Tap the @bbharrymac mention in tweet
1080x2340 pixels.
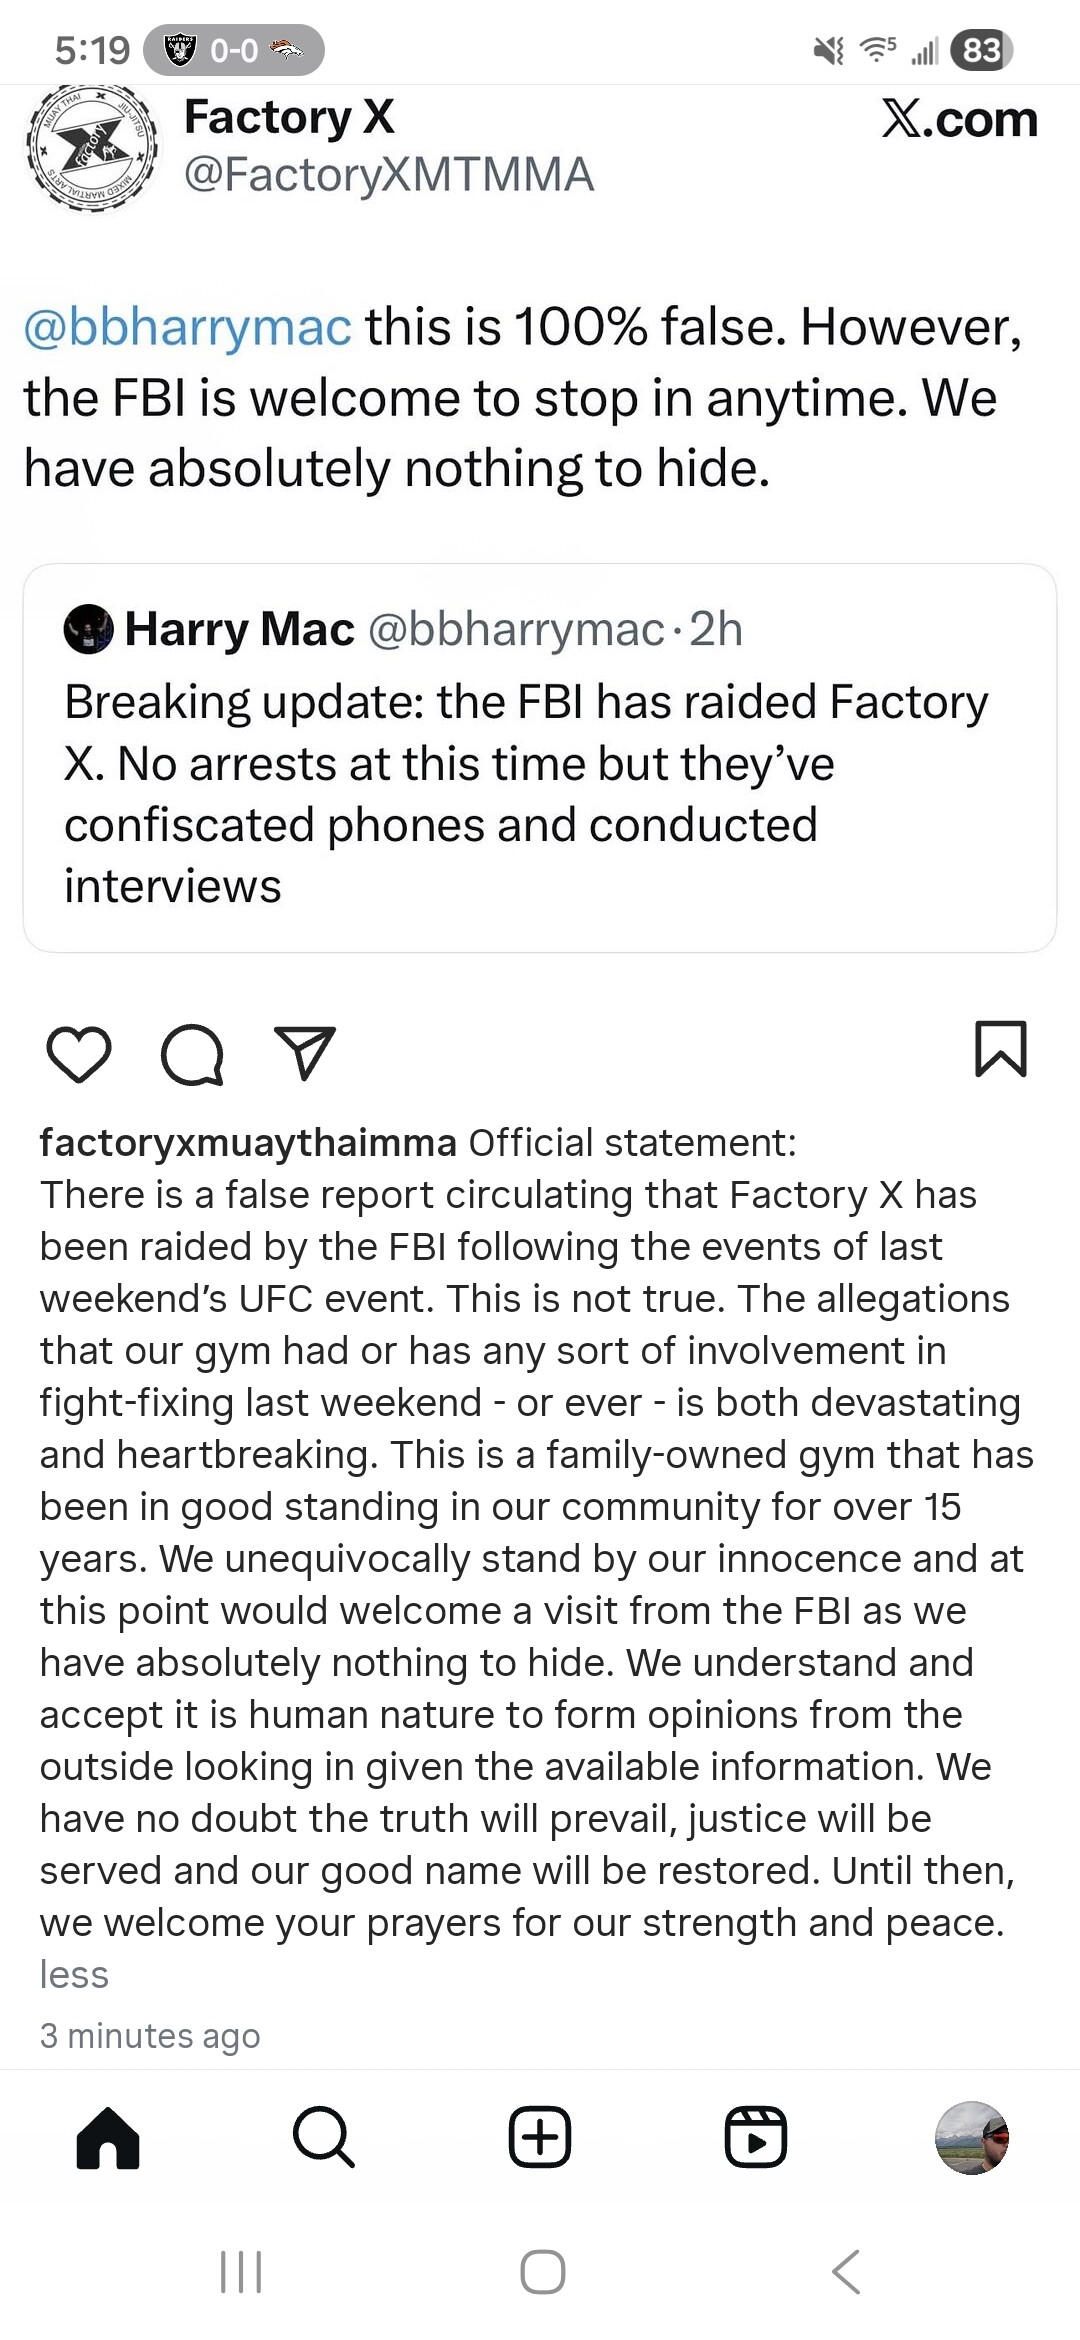(x=188, y=327)
